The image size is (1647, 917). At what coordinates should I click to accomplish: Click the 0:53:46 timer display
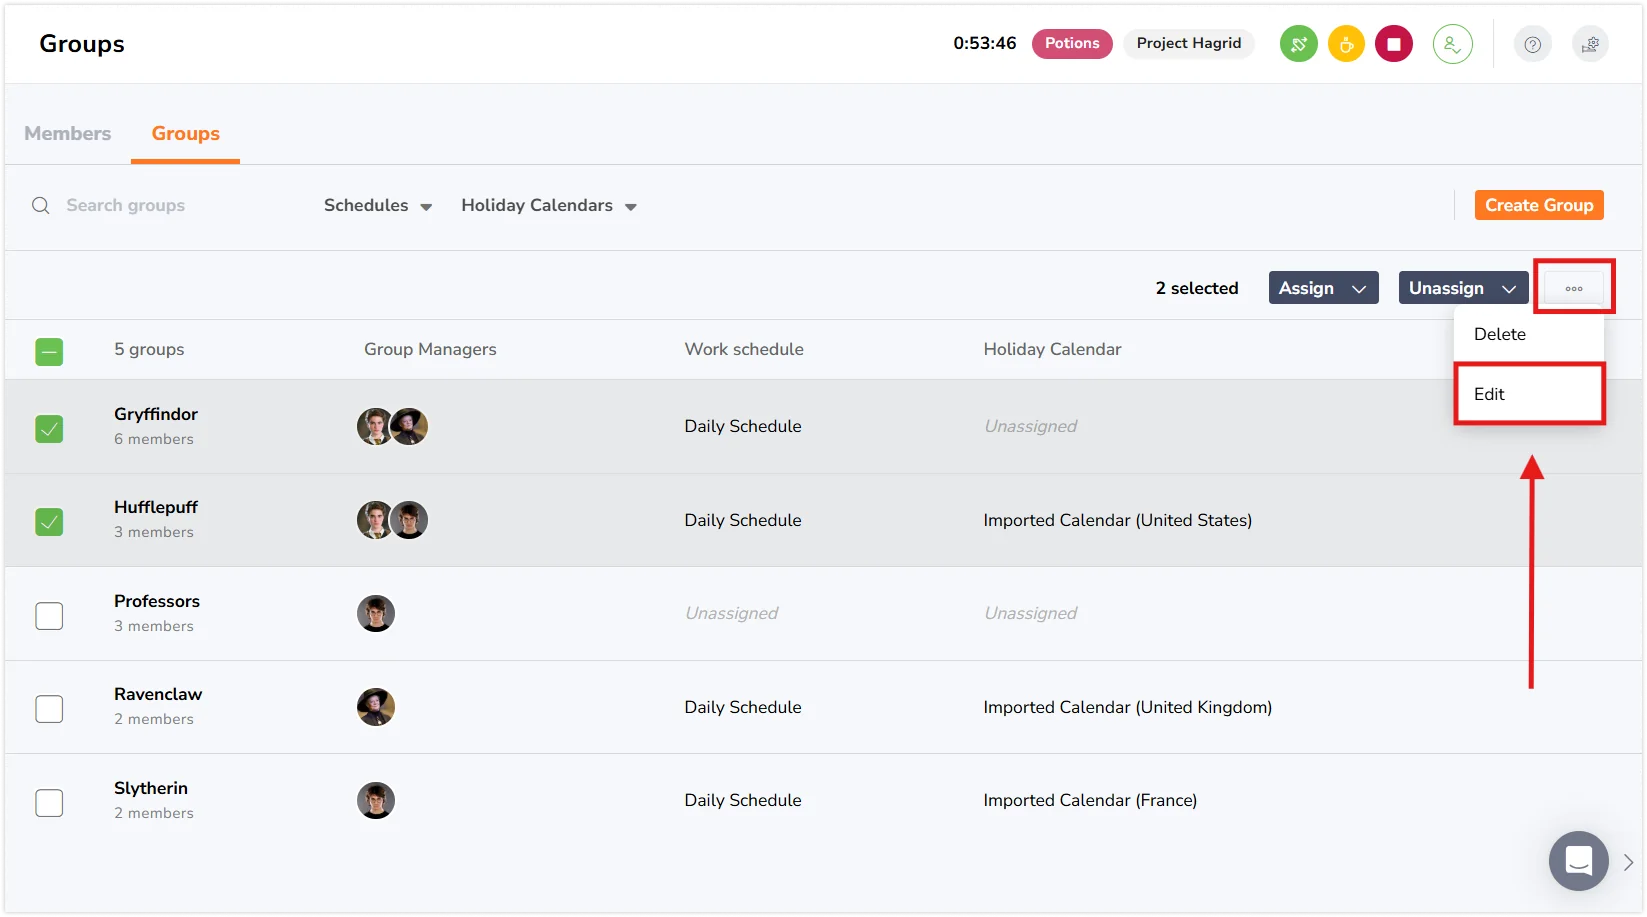tap(985, 43)
